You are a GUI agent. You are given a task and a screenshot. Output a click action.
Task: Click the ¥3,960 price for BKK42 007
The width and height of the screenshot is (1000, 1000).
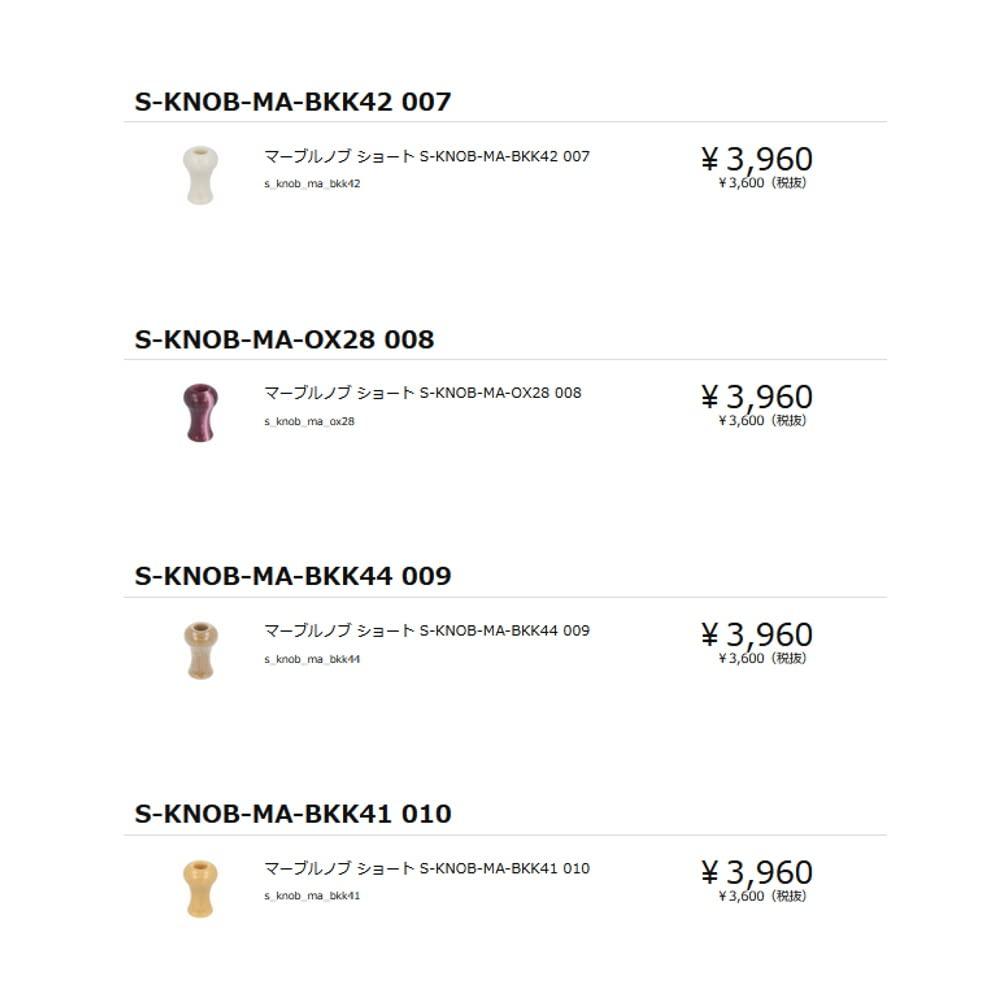click(756, 159)
